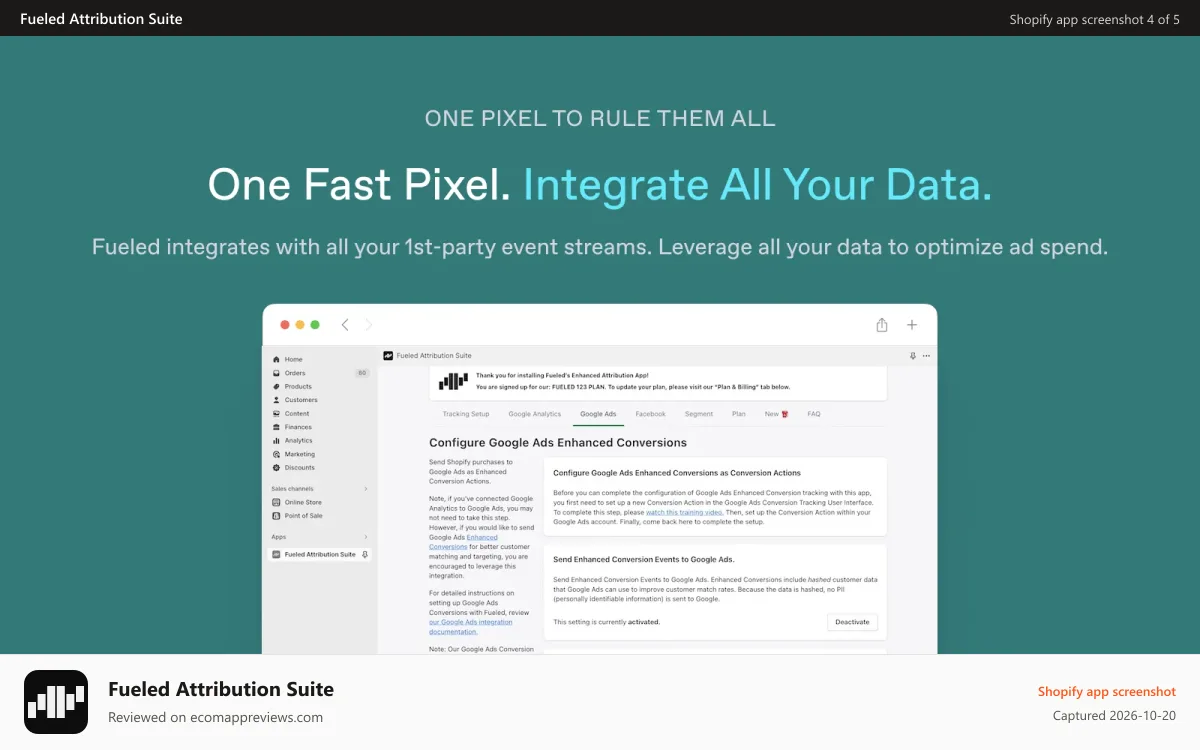
Task: View Analytics from the sidebar
Action: pyautogui.click(x=298, y=440)
